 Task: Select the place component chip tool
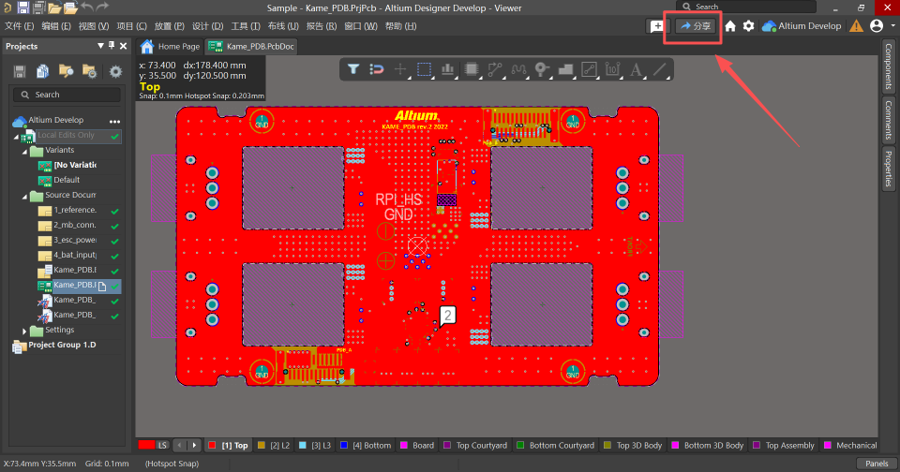(471, 69)
